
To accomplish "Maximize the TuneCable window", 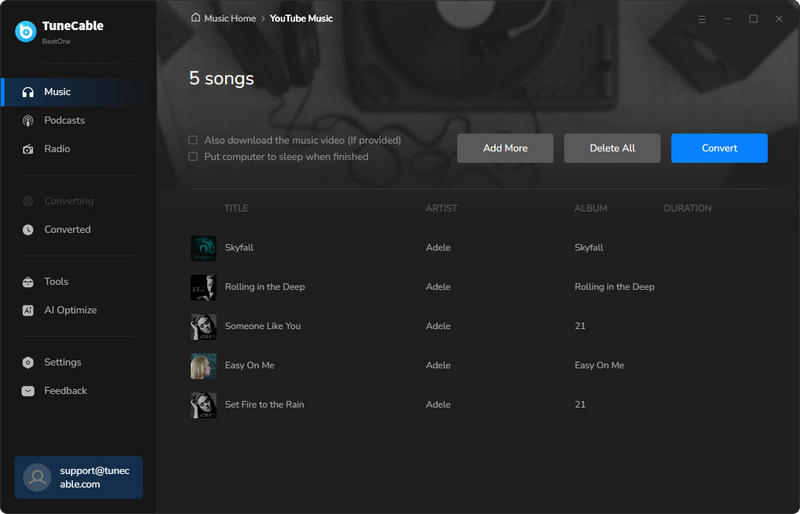I will pyautogui.click(x=753, y=19).
